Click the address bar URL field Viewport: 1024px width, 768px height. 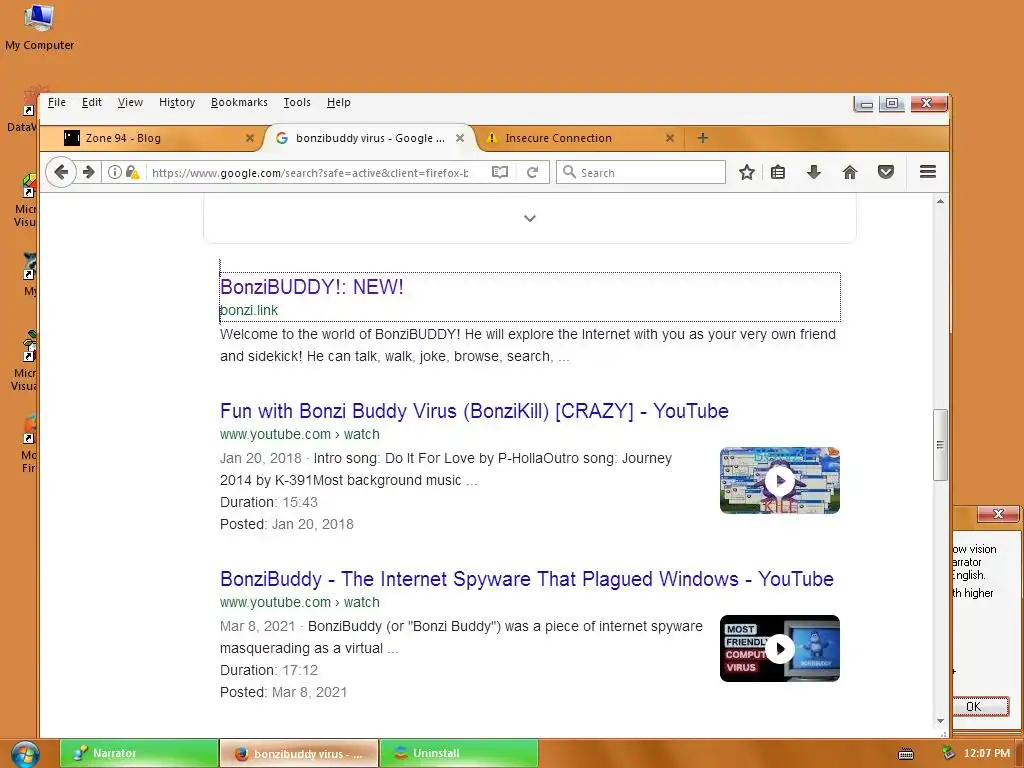click(x=311, y=172)
